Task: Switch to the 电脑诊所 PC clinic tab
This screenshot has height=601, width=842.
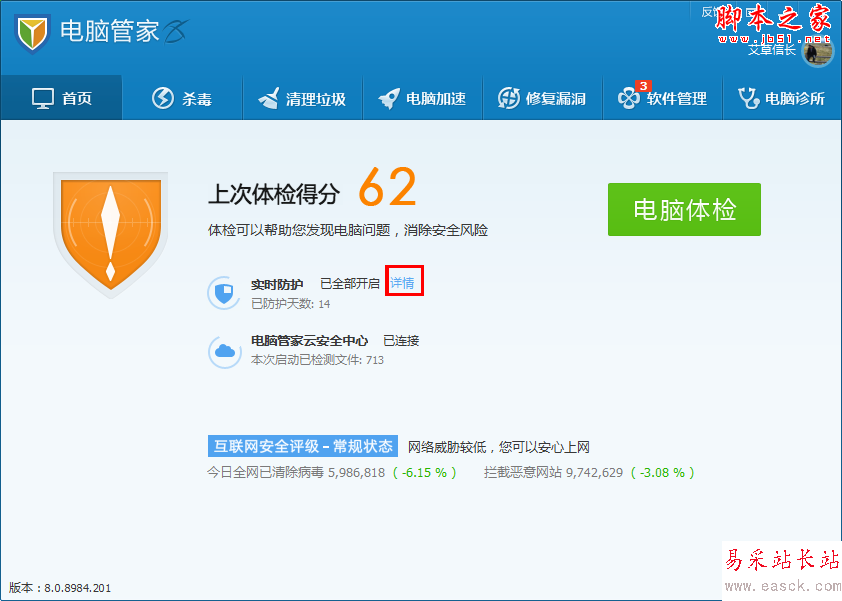Action: 782,98
